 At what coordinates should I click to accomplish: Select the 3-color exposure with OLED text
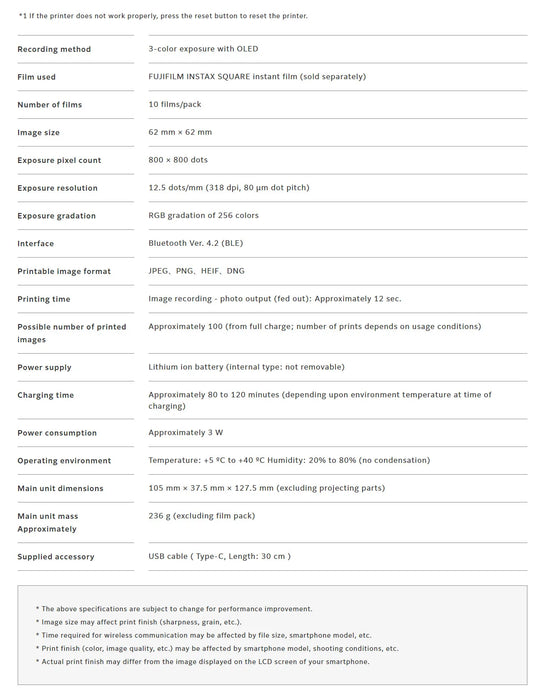pyautogui.click(x=203, y=49)
